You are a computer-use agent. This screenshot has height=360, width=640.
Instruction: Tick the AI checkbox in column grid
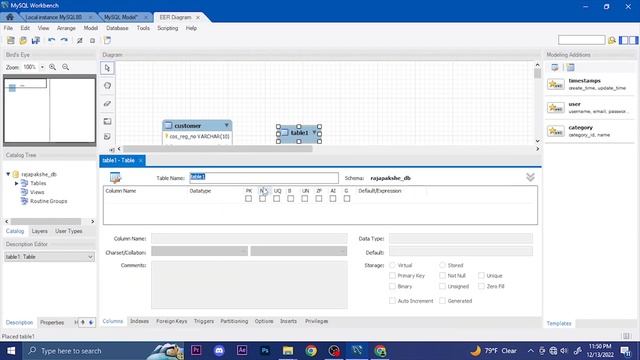(x=333, y=198)
